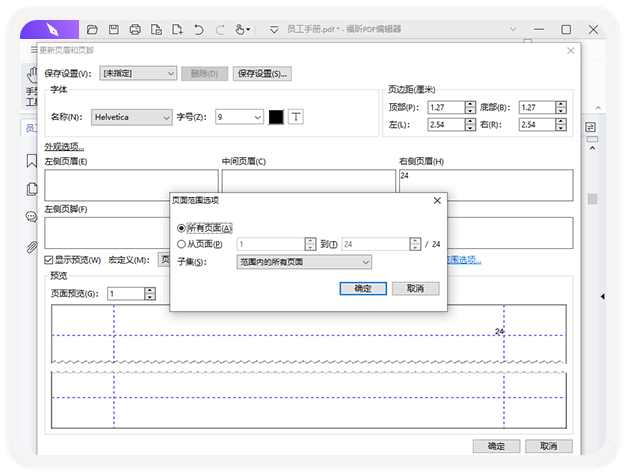Click the right margin 2.54 field
The height and width of the screenshot is (475, 626).
[537, 125]
